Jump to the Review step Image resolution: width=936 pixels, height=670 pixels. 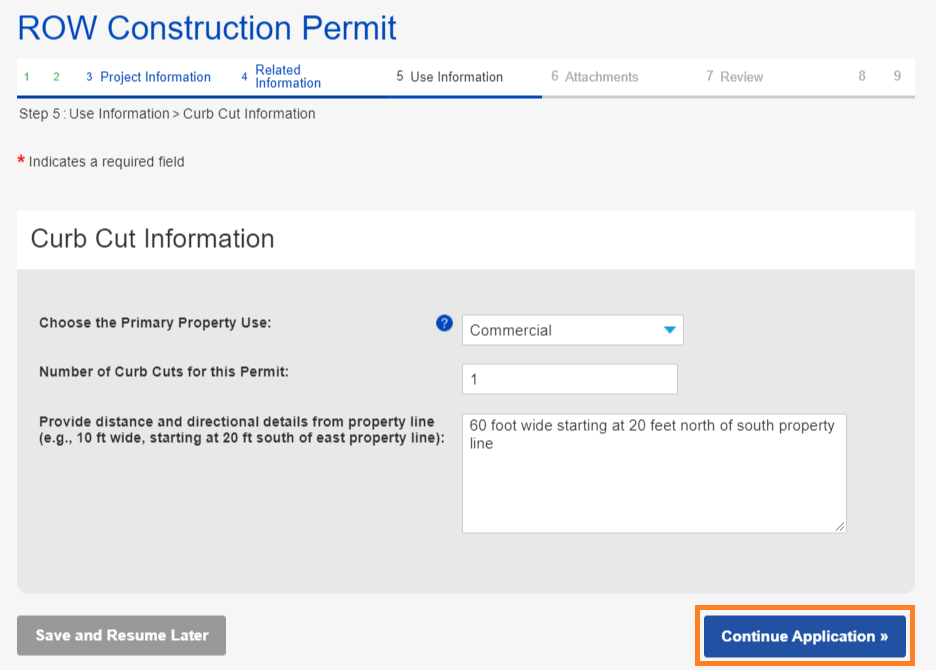click(734, 77)
